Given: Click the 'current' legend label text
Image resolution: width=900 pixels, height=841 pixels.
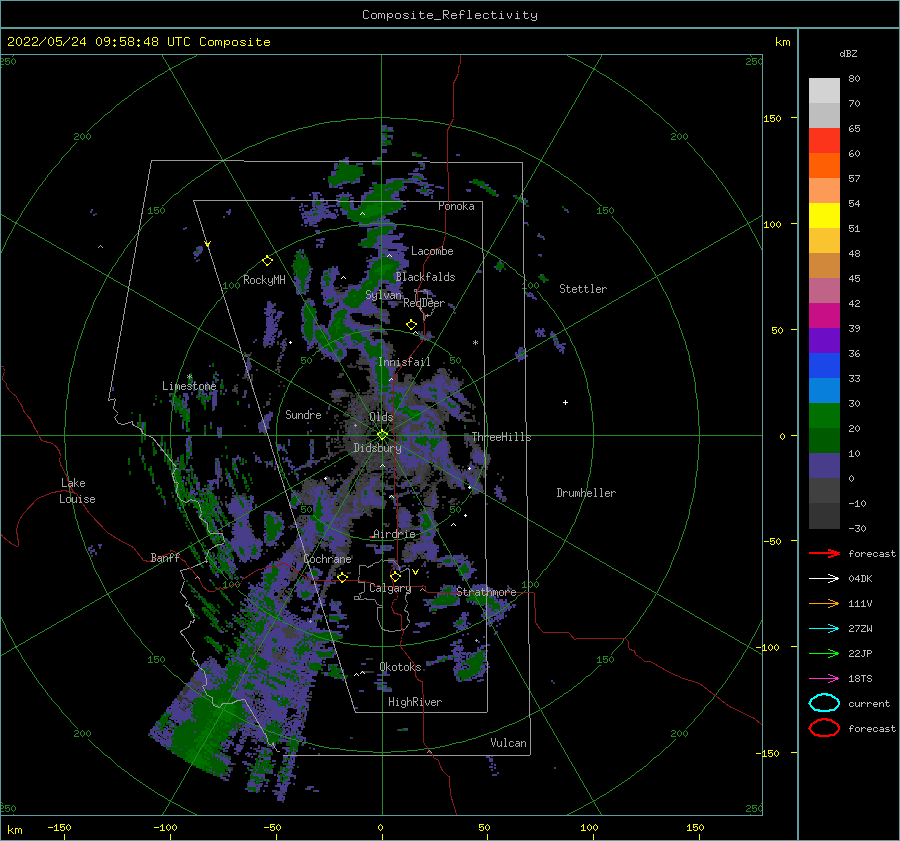Looking at the screenshot, I should click(869, 703).
